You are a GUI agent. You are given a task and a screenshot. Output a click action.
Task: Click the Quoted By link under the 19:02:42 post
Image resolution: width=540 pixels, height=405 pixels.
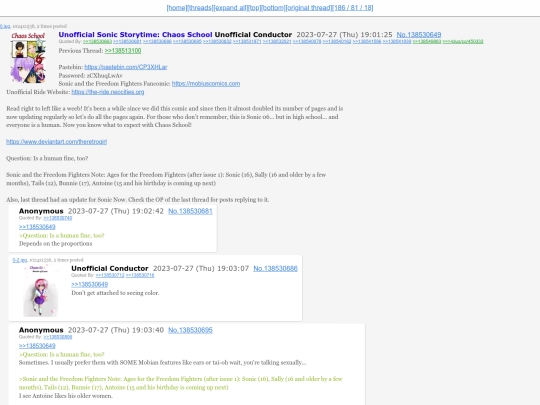click(58, 218)
